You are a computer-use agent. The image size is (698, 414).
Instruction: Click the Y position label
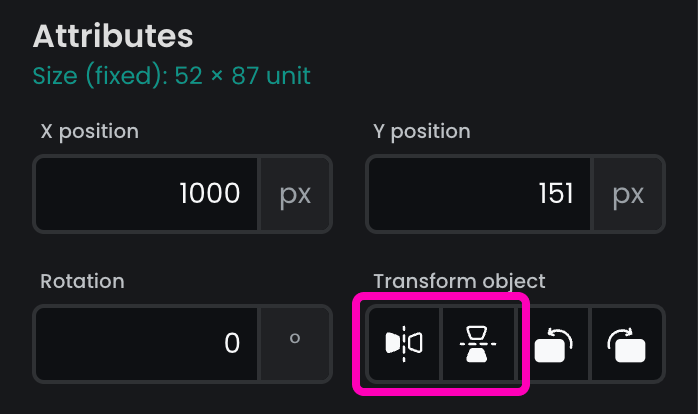pyautogui.click(x=421, y=131)
